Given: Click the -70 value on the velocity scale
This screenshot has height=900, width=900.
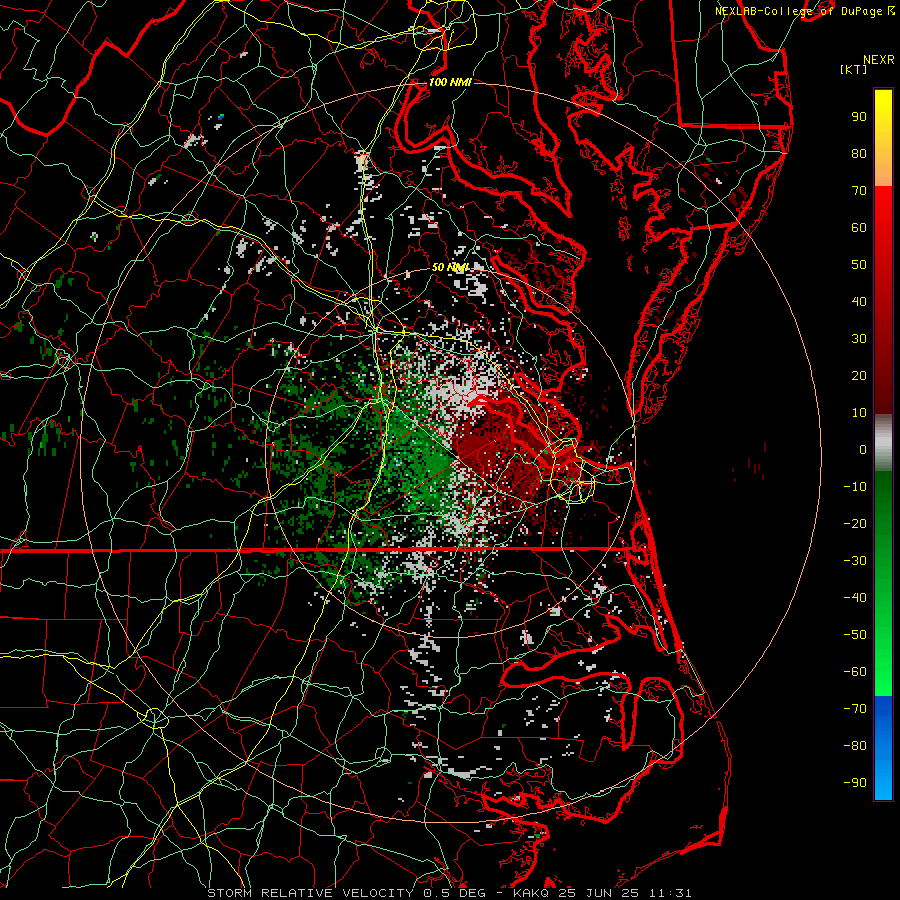Looking at the screenshot, I should pos(855,709).
